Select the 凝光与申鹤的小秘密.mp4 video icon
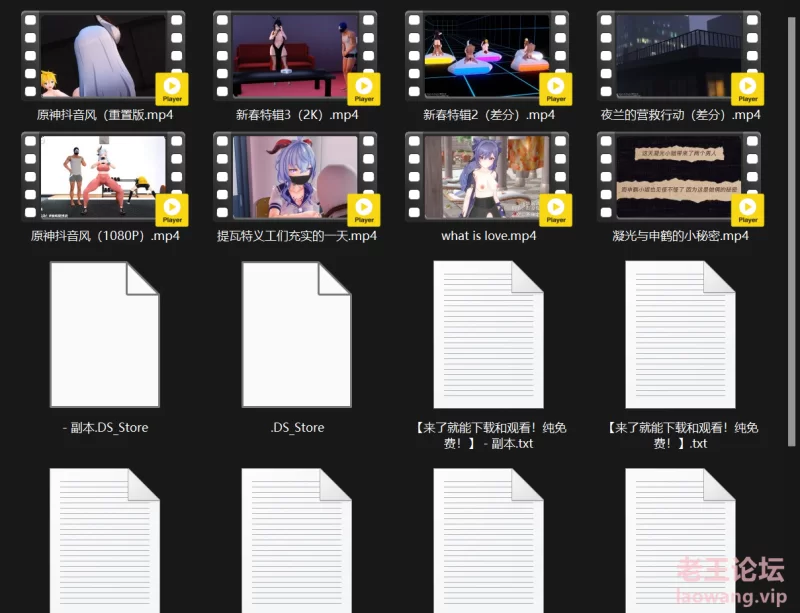The image size is (800, 613). (680, 177)
